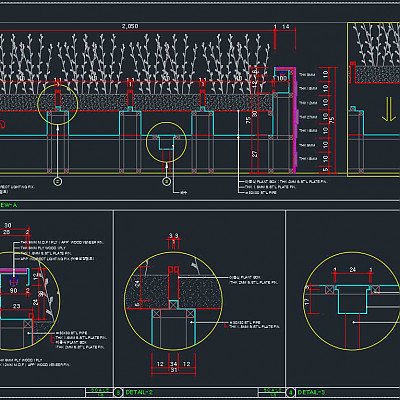Click the circled 4 beside DETAIL-3 title

pos(291,393)
